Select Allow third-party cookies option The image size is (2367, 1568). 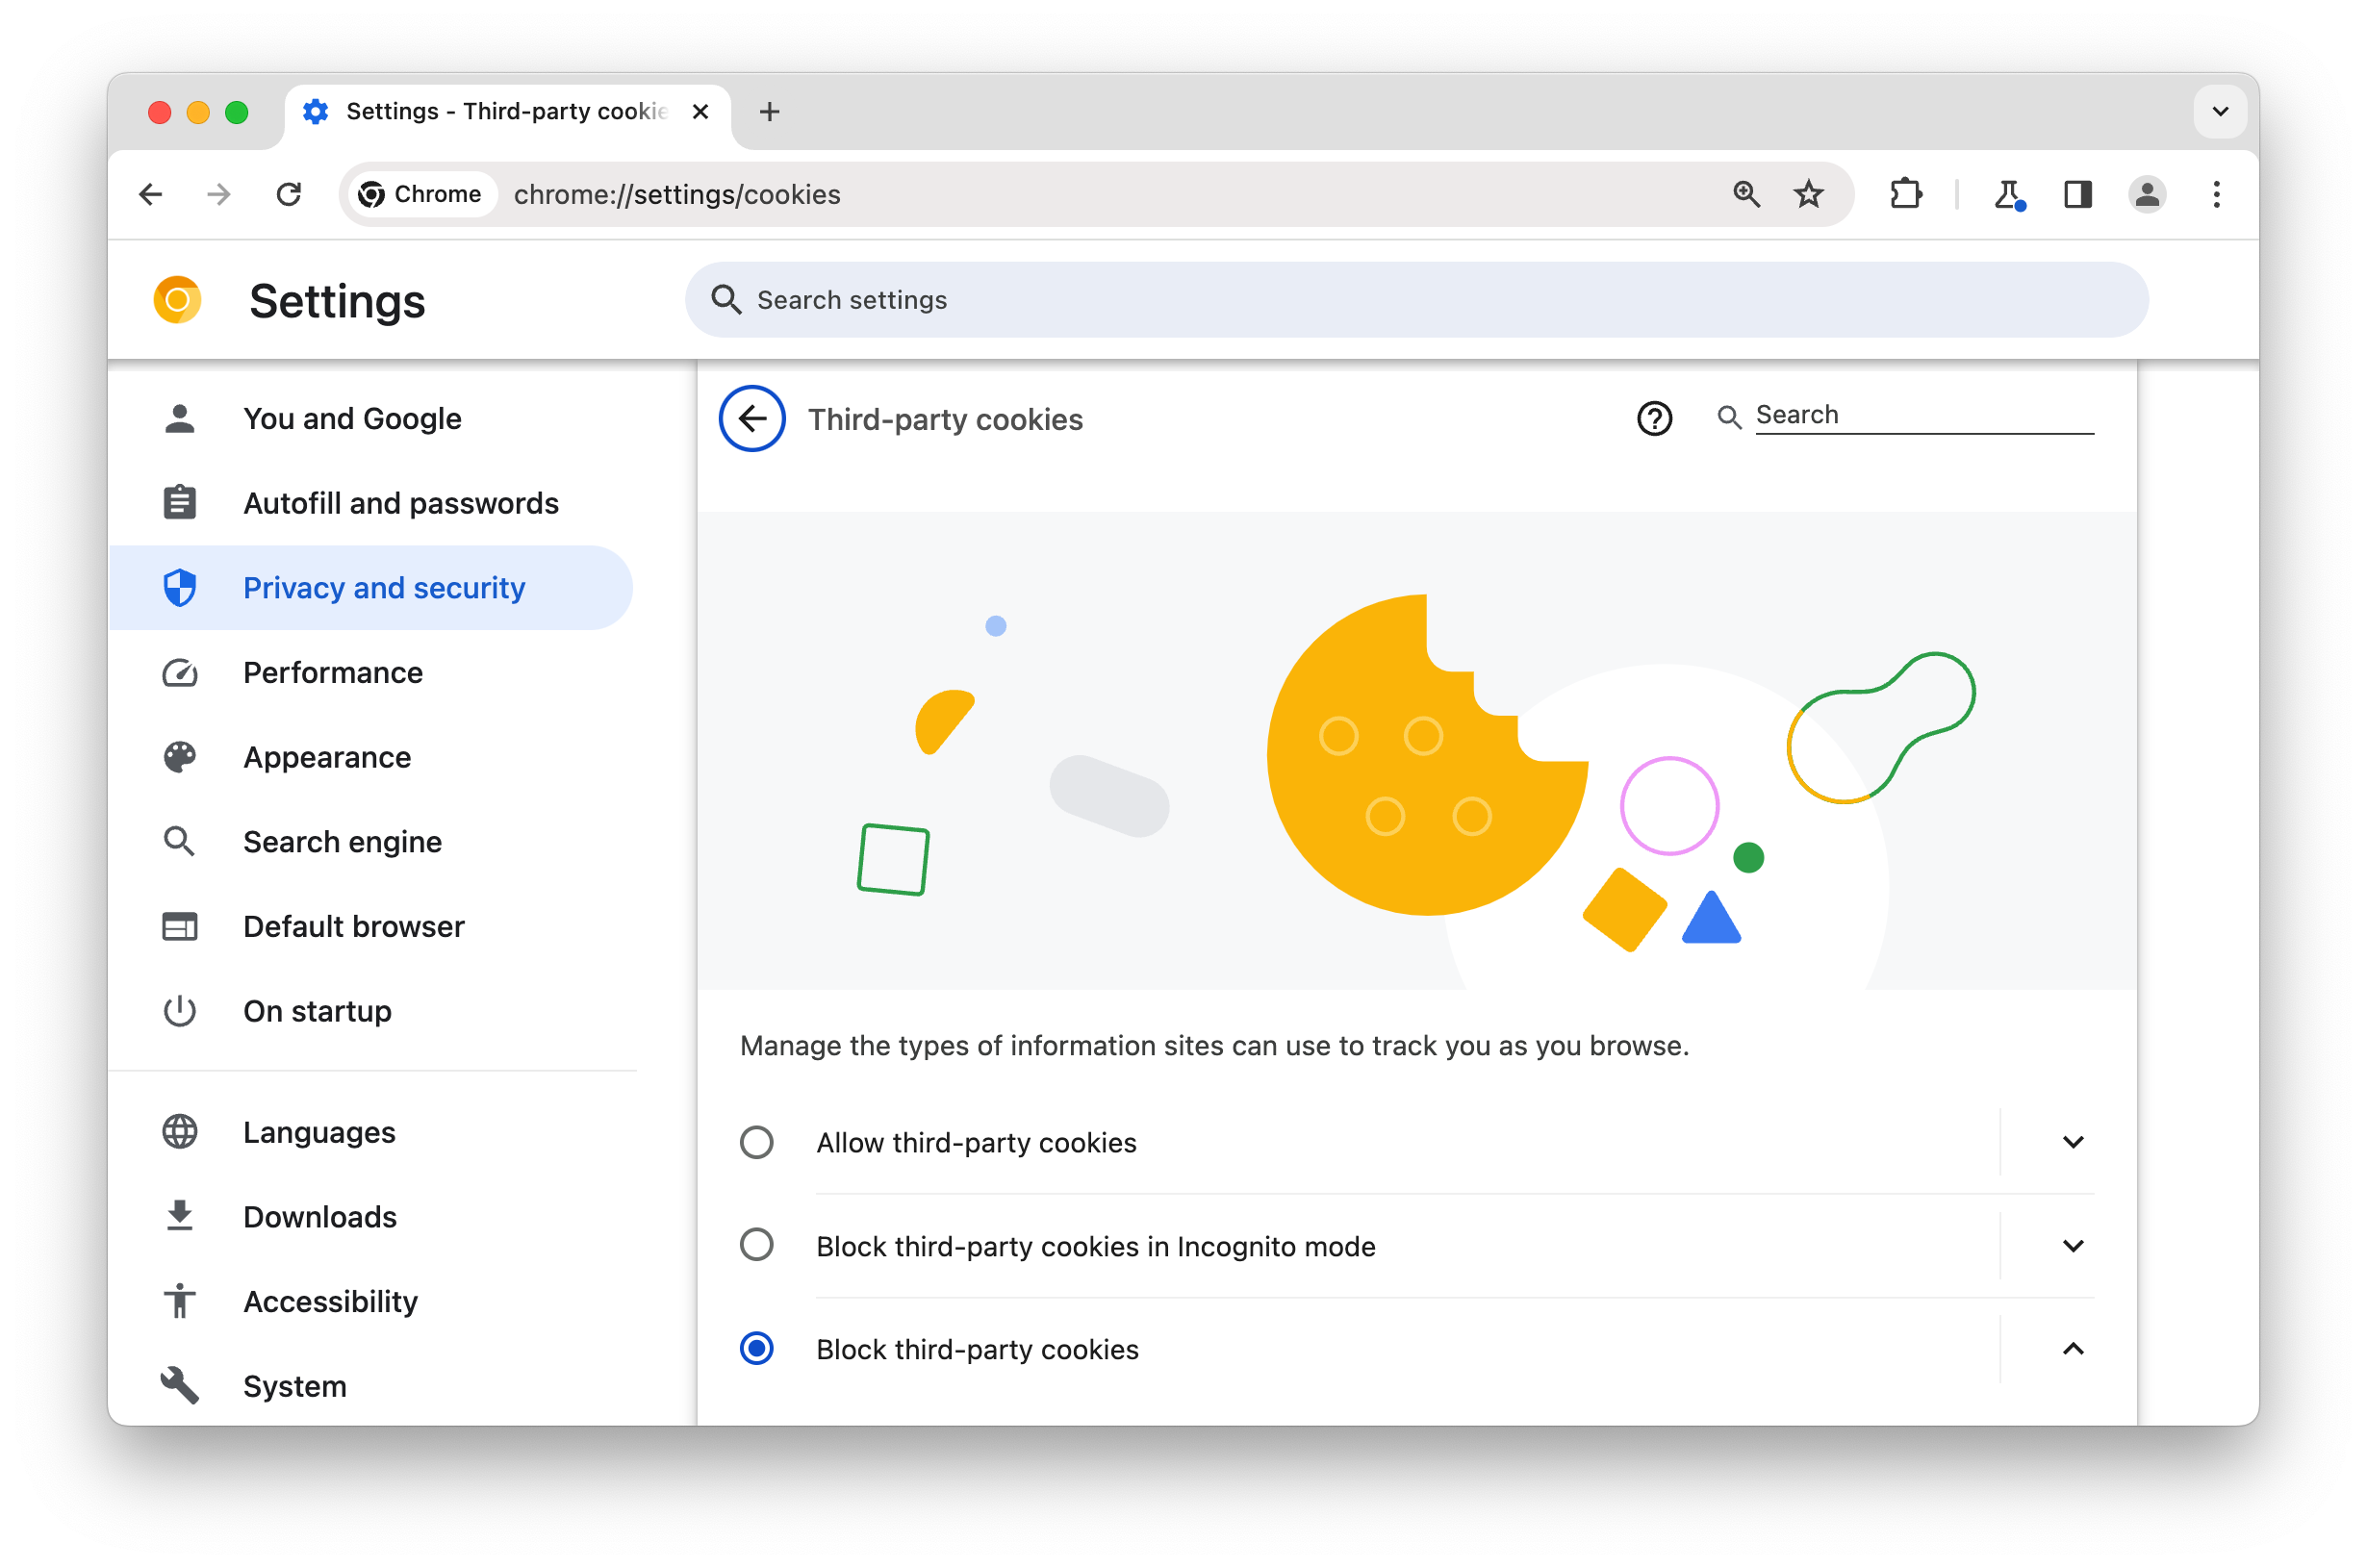757,1141
